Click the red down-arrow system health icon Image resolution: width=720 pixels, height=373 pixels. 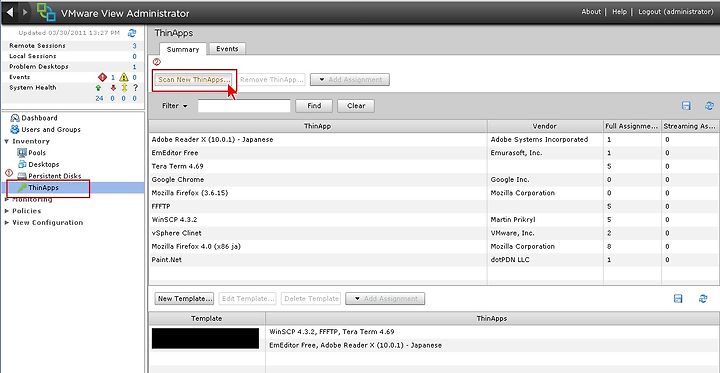112,88
